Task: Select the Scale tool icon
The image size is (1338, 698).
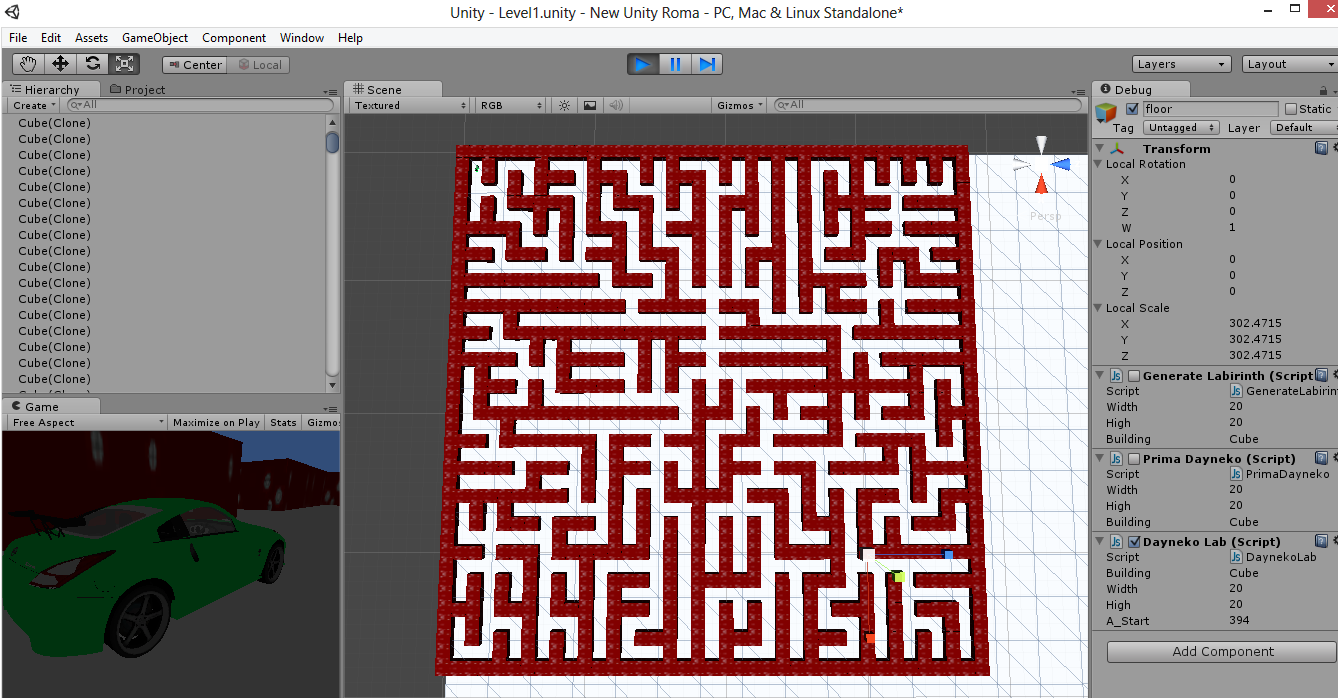Action: pos(124,64)
